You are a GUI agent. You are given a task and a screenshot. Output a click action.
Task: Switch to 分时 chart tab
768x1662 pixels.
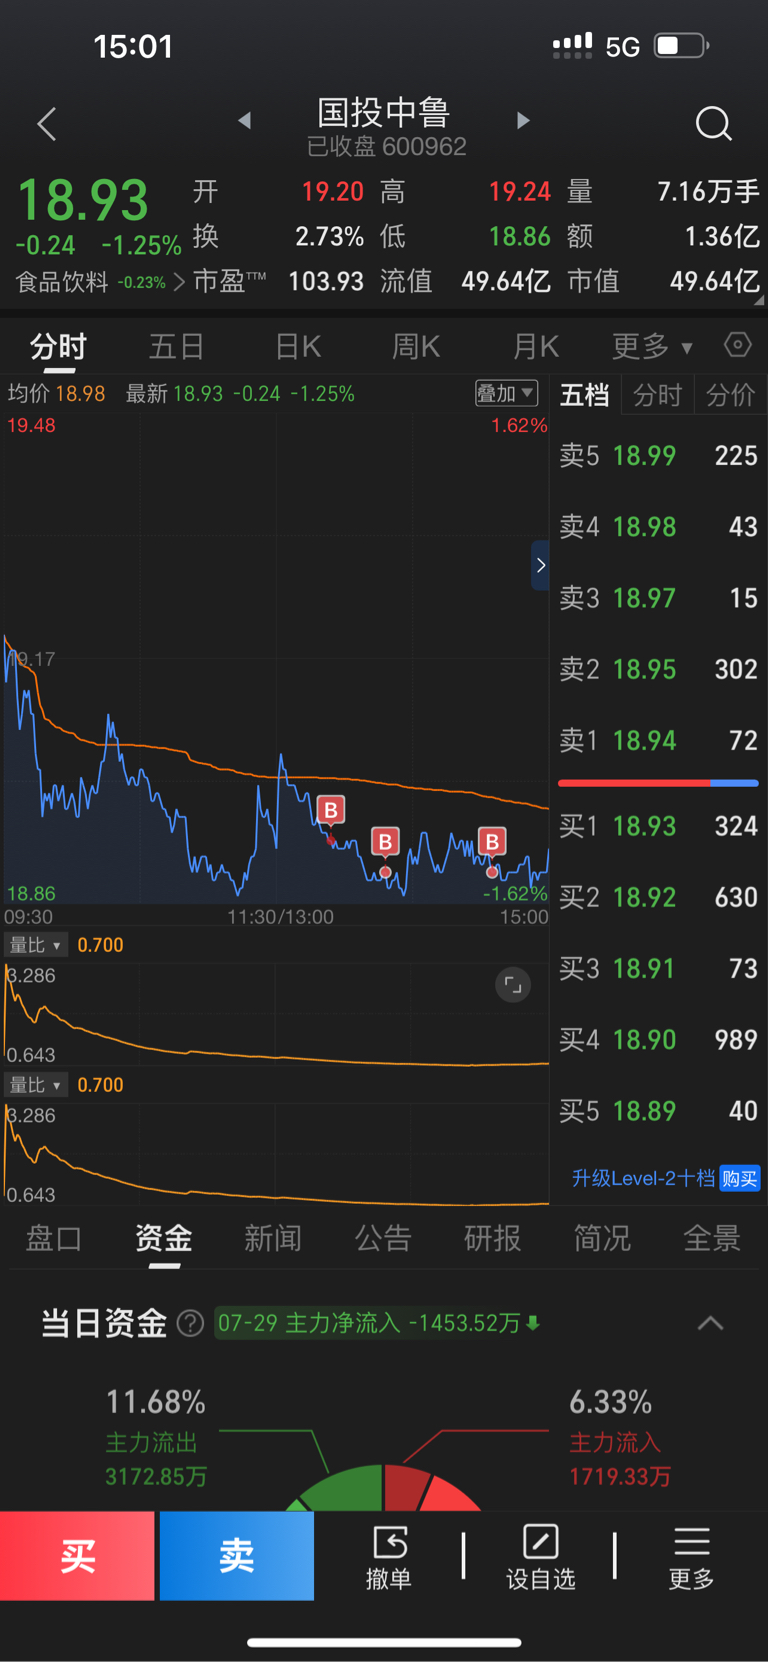(59, 346)
